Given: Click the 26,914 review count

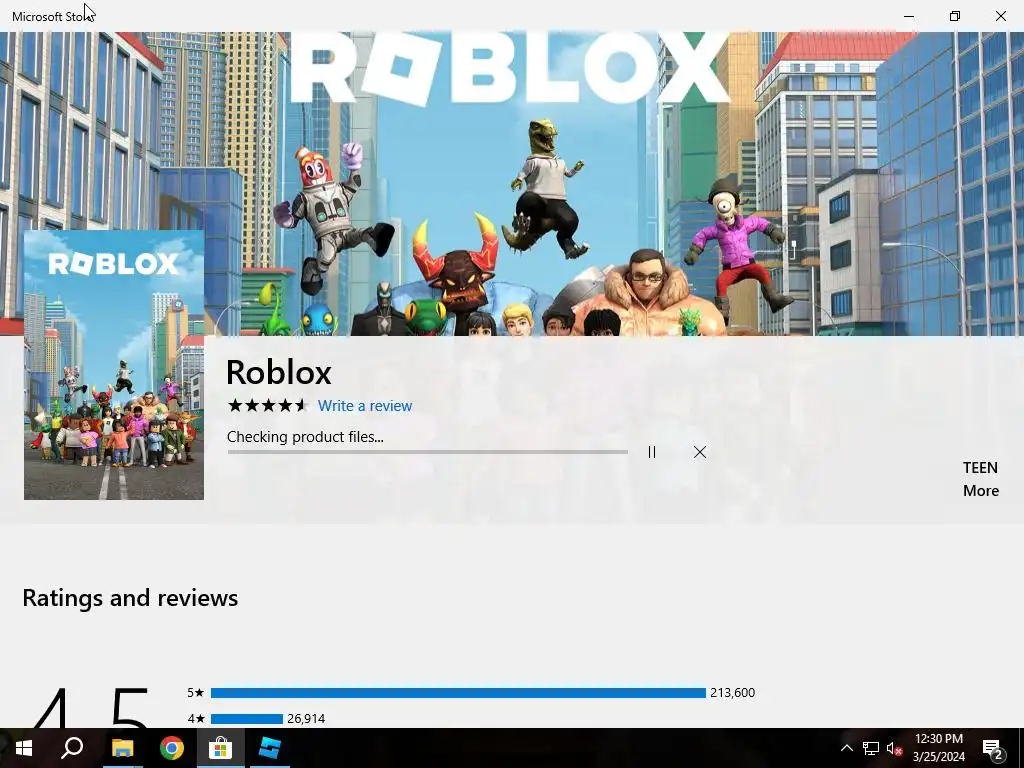Looking at the screenshot, I should pyautogui.click(x=306, y=719).
